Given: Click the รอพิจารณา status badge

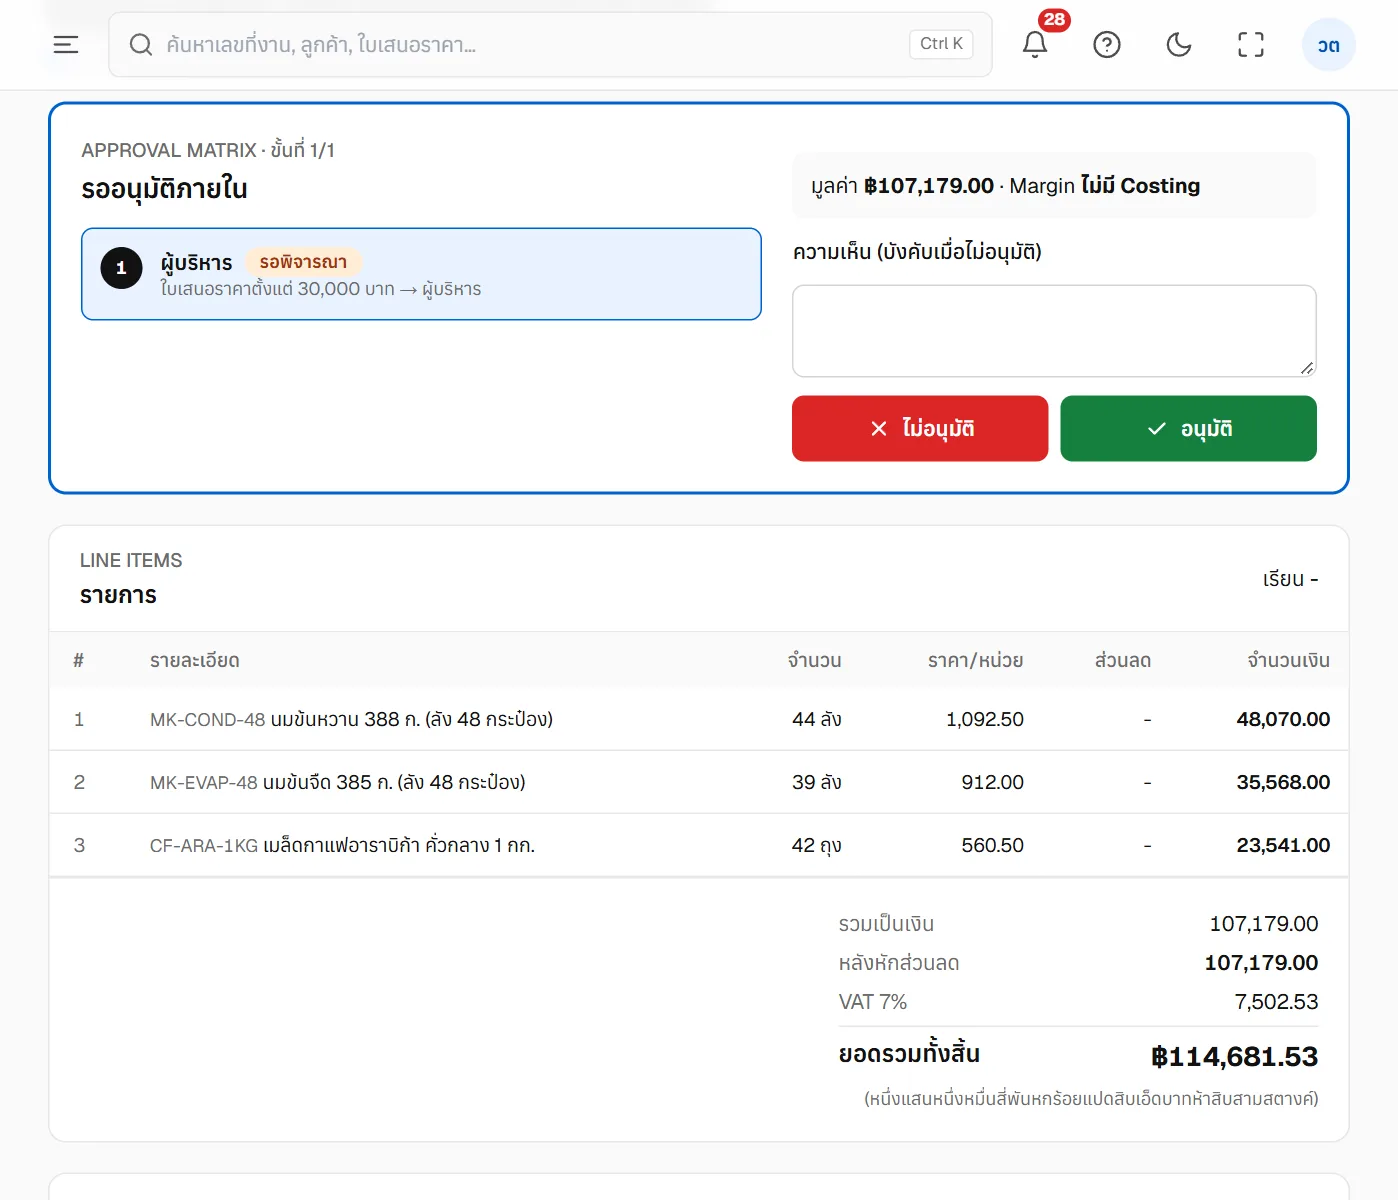Looking at the screenshot, I should tap(303, 262).
